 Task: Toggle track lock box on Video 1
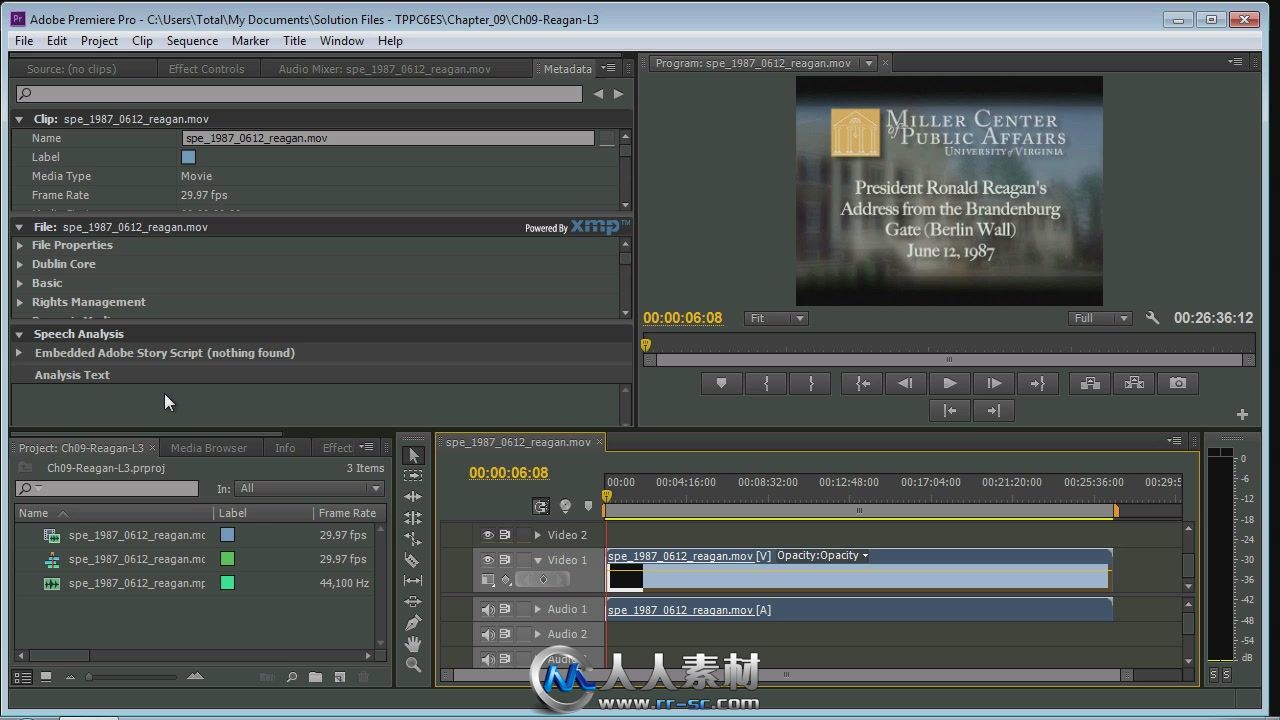(x=523, y=560)
